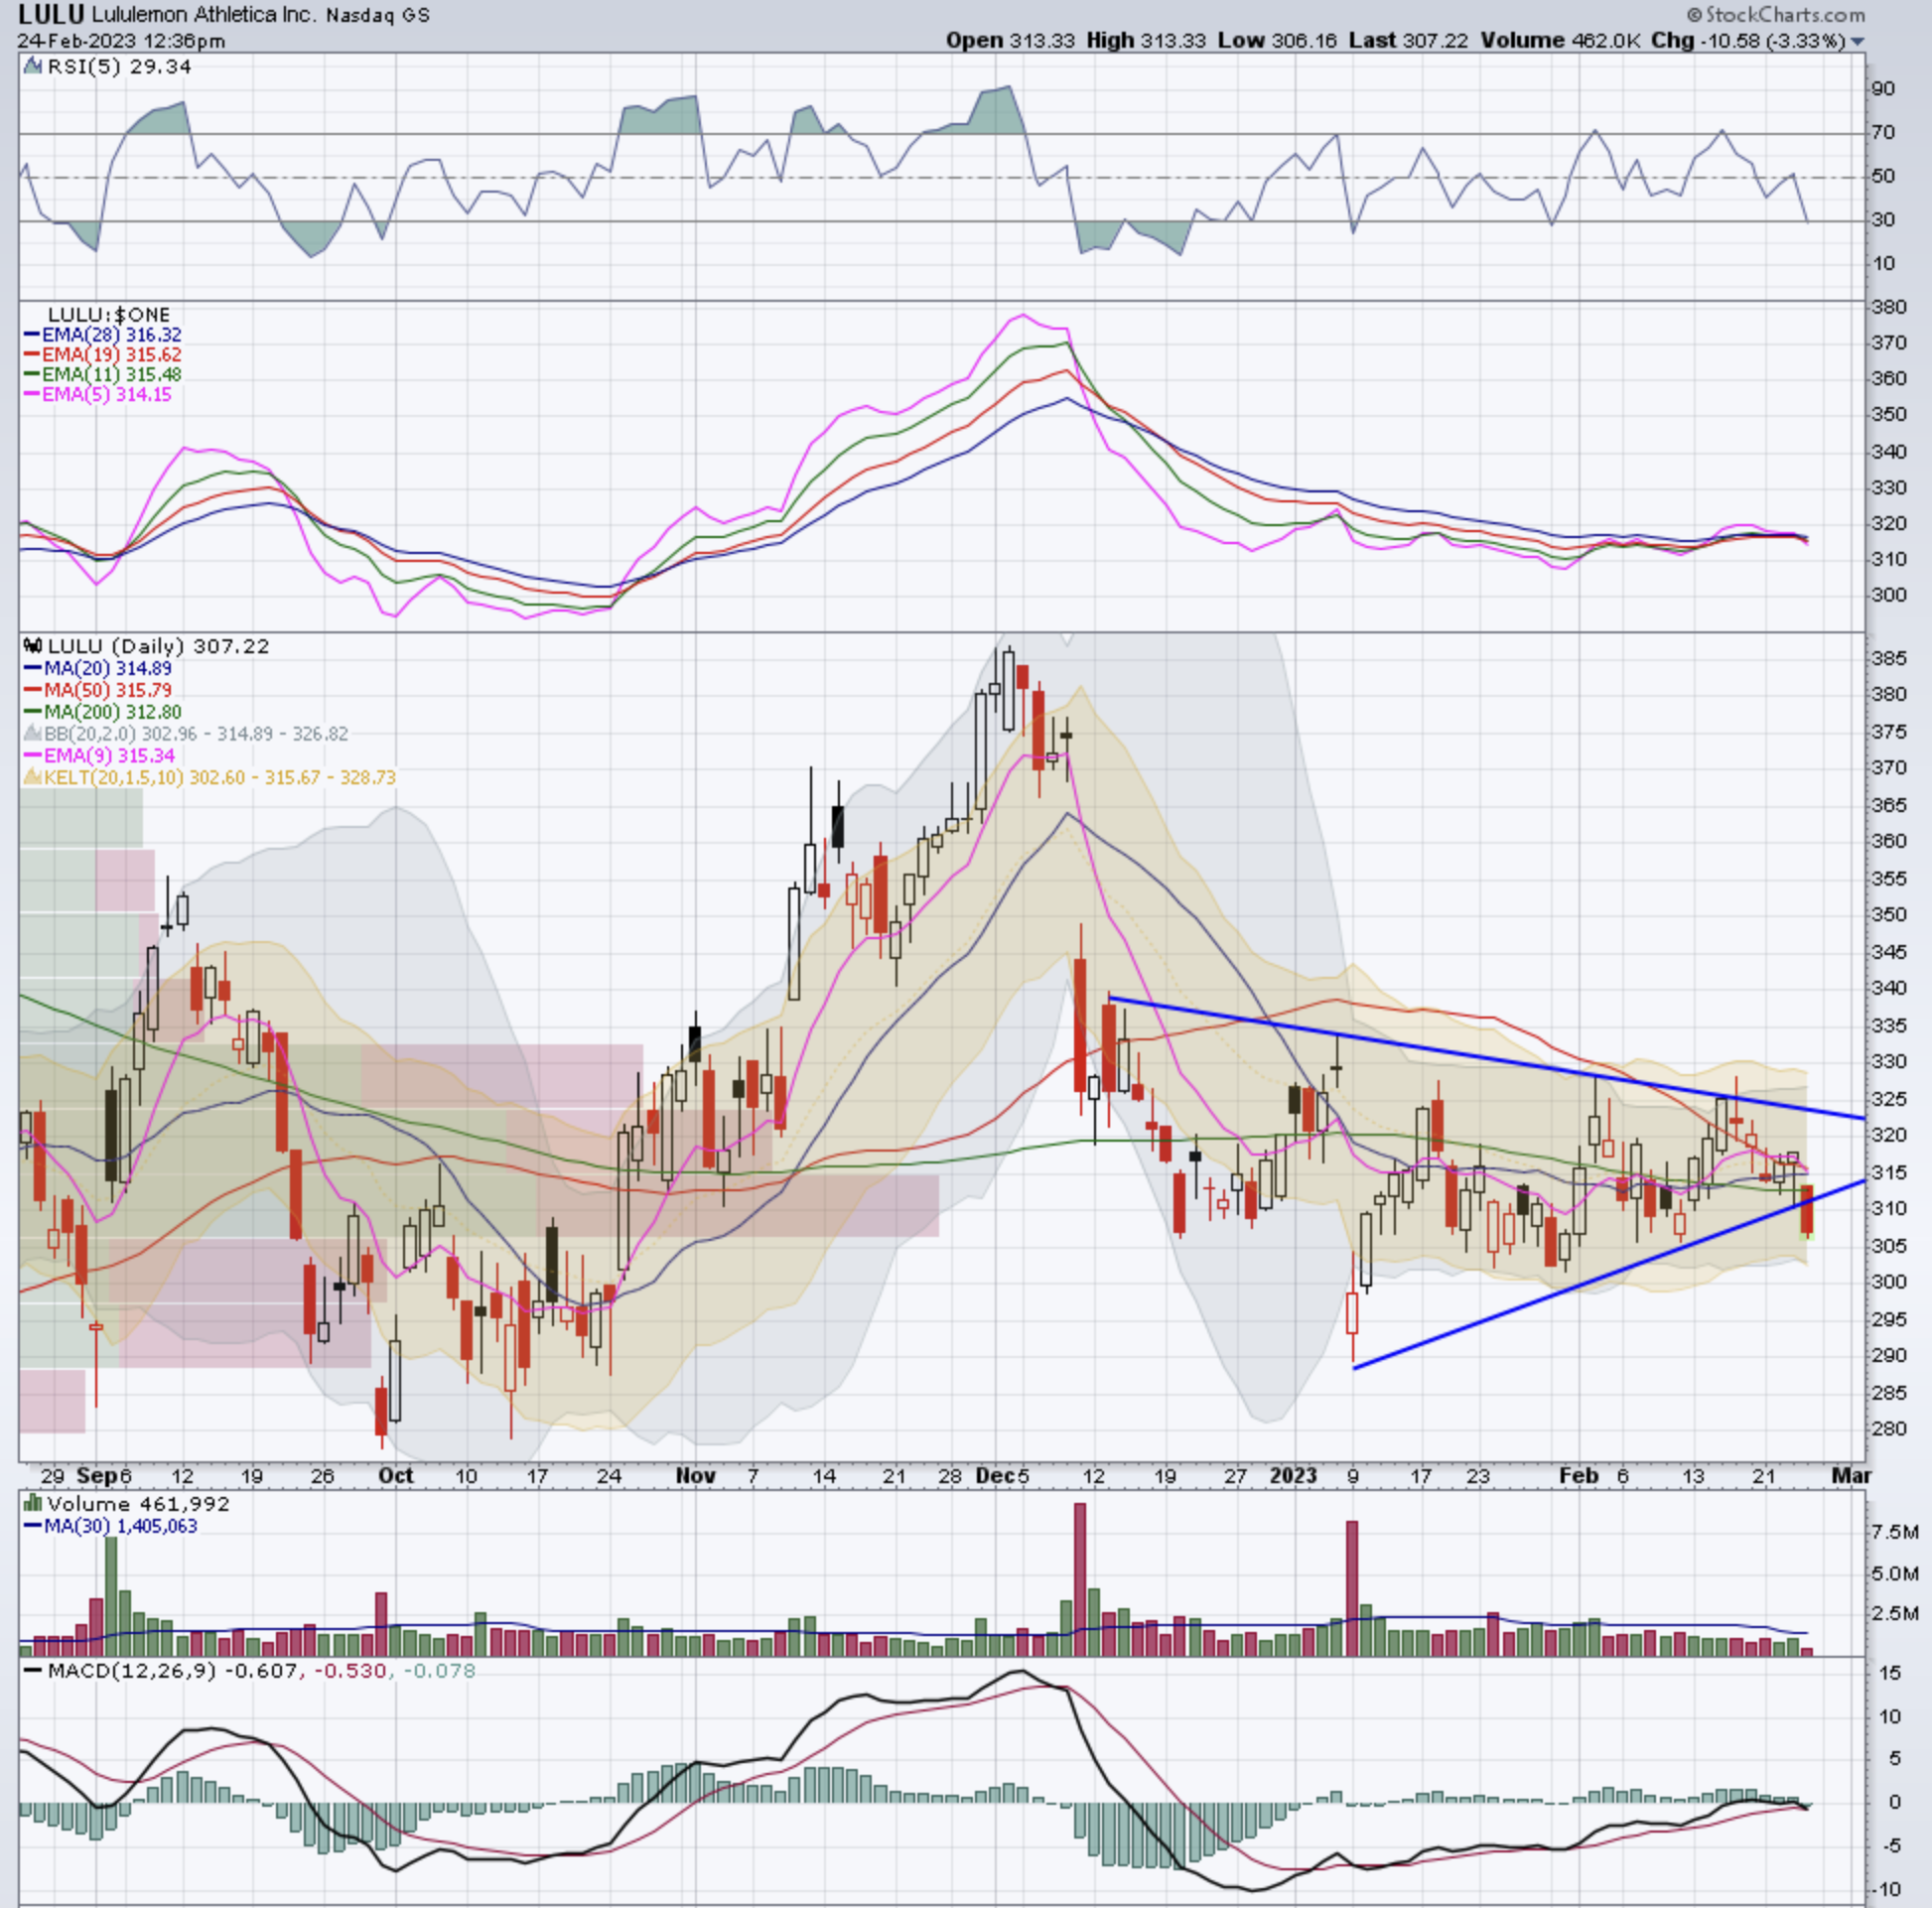Click the MACD signal value -0.530
Image resolution: width=1932 pixels, height=1908 pixels.
point(351,1671)
